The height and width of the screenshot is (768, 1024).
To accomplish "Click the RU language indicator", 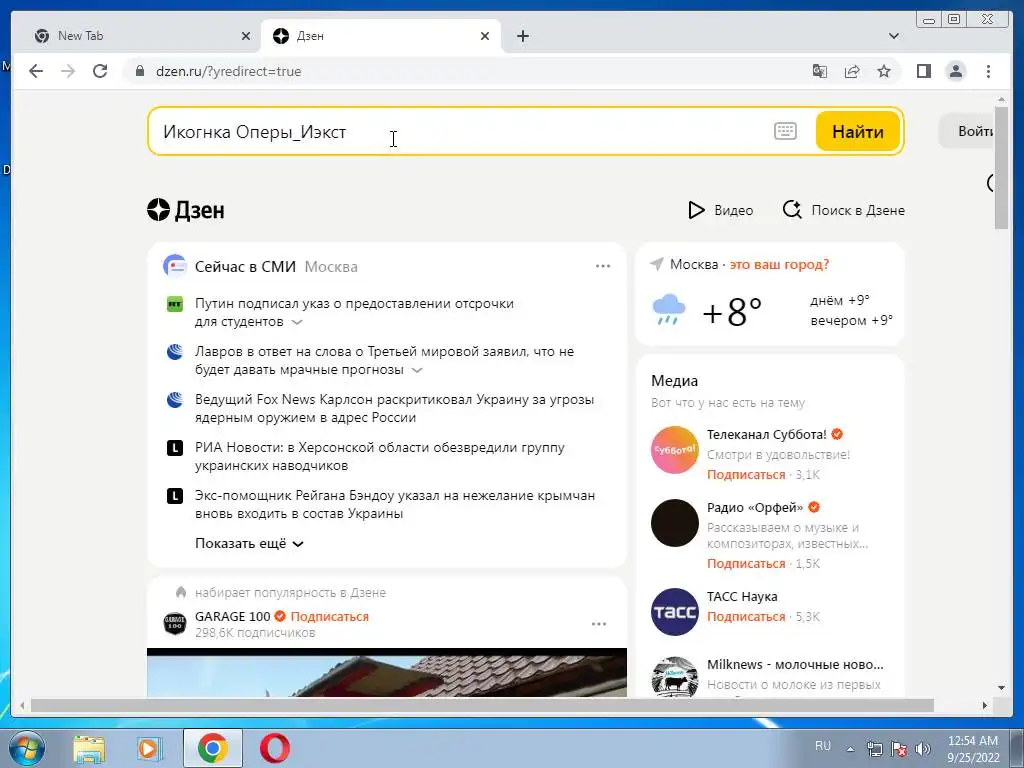I will tap(823, 746).
